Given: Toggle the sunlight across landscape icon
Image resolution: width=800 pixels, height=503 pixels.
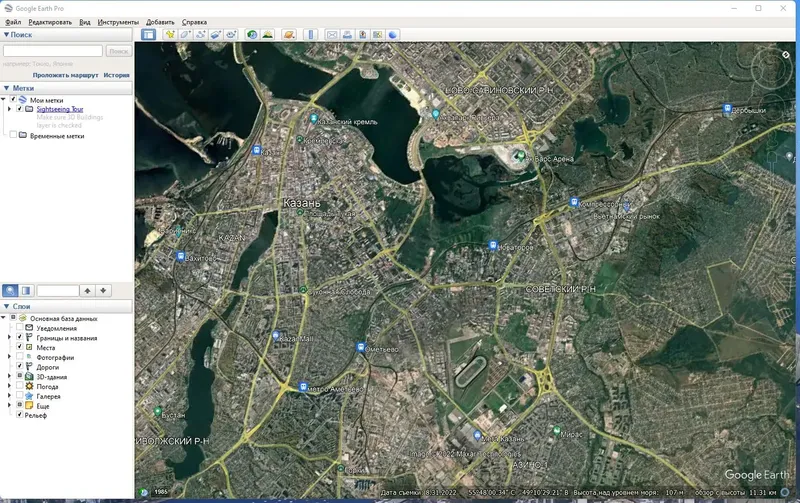Looking at the screenshot, I should coord(267,35).
